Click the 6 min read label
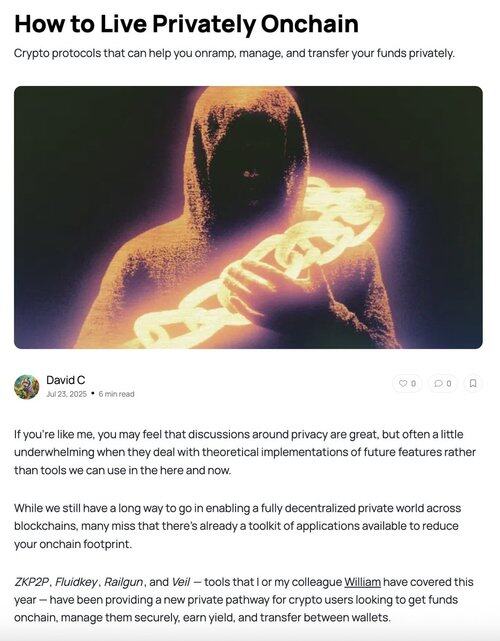This screenshot has height=641, width=500. [117, 394]
